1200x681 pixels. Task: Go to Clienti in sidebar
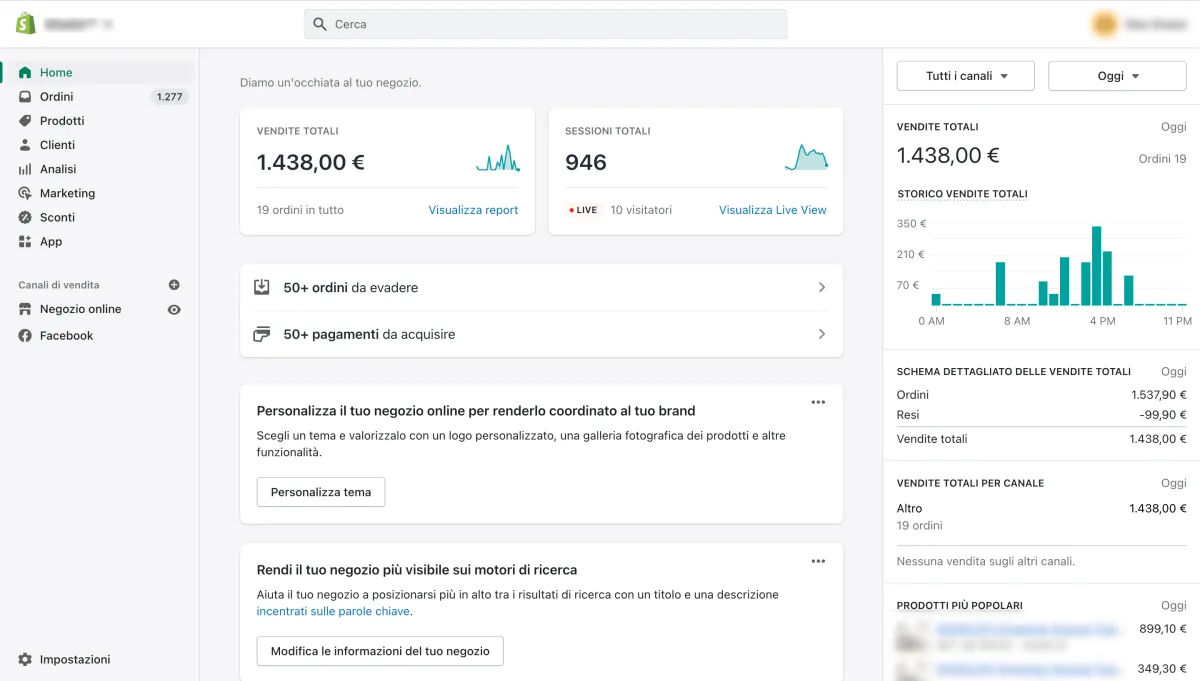click(x=57, y=145)
